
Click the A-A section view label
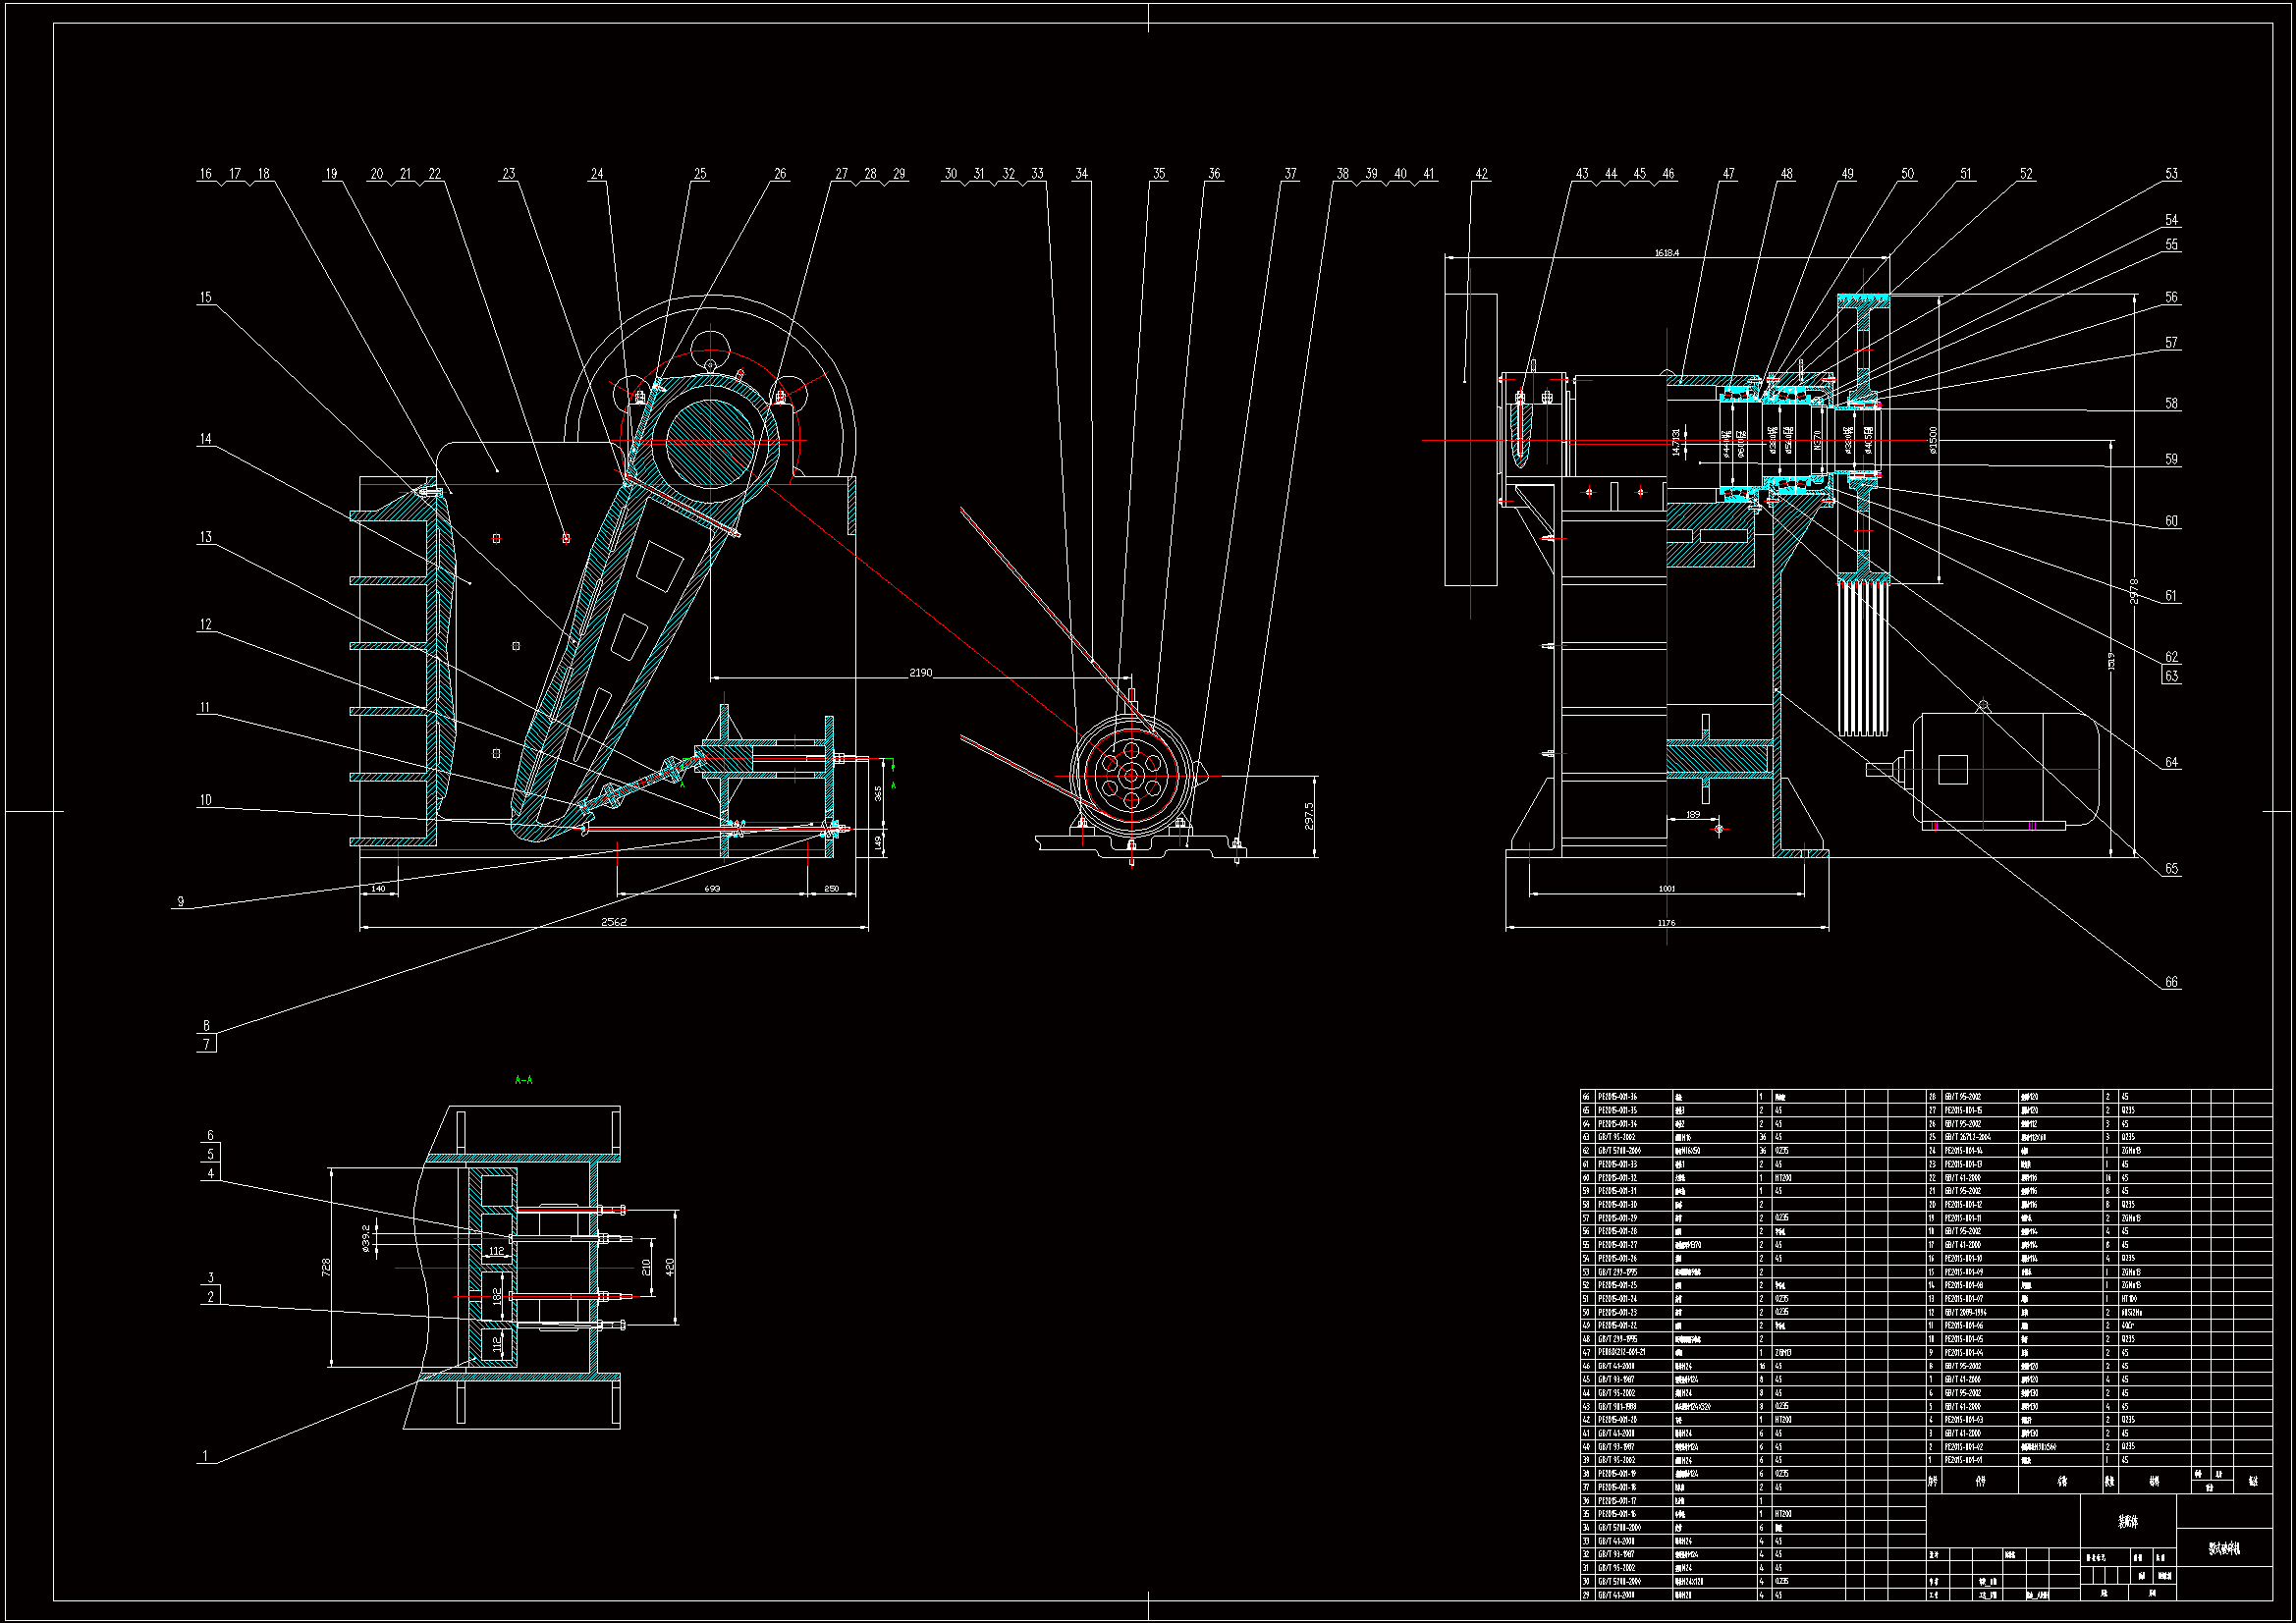point(523,1080)
